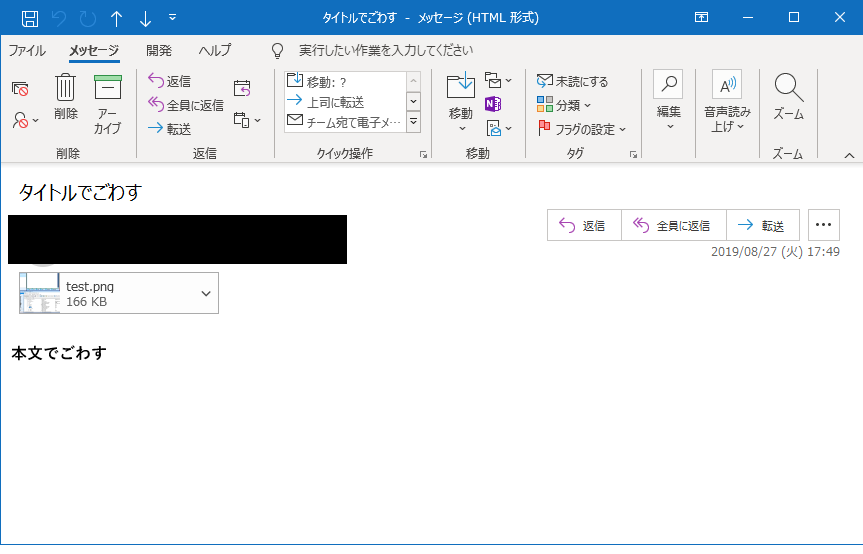Select the チーム宛て電子メール quick step
The width and height of the screenshot is (863, 554).
[x=346, y=122]
